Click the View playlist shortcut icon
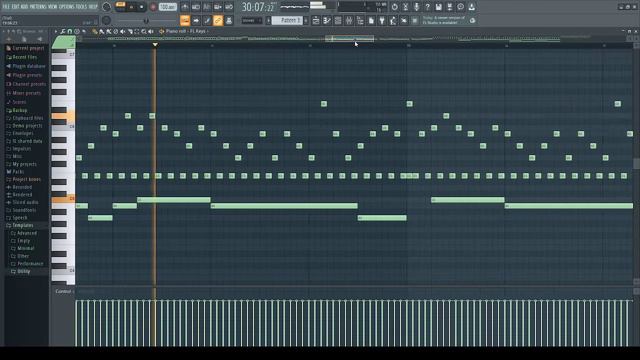 [x=316, y=20]
